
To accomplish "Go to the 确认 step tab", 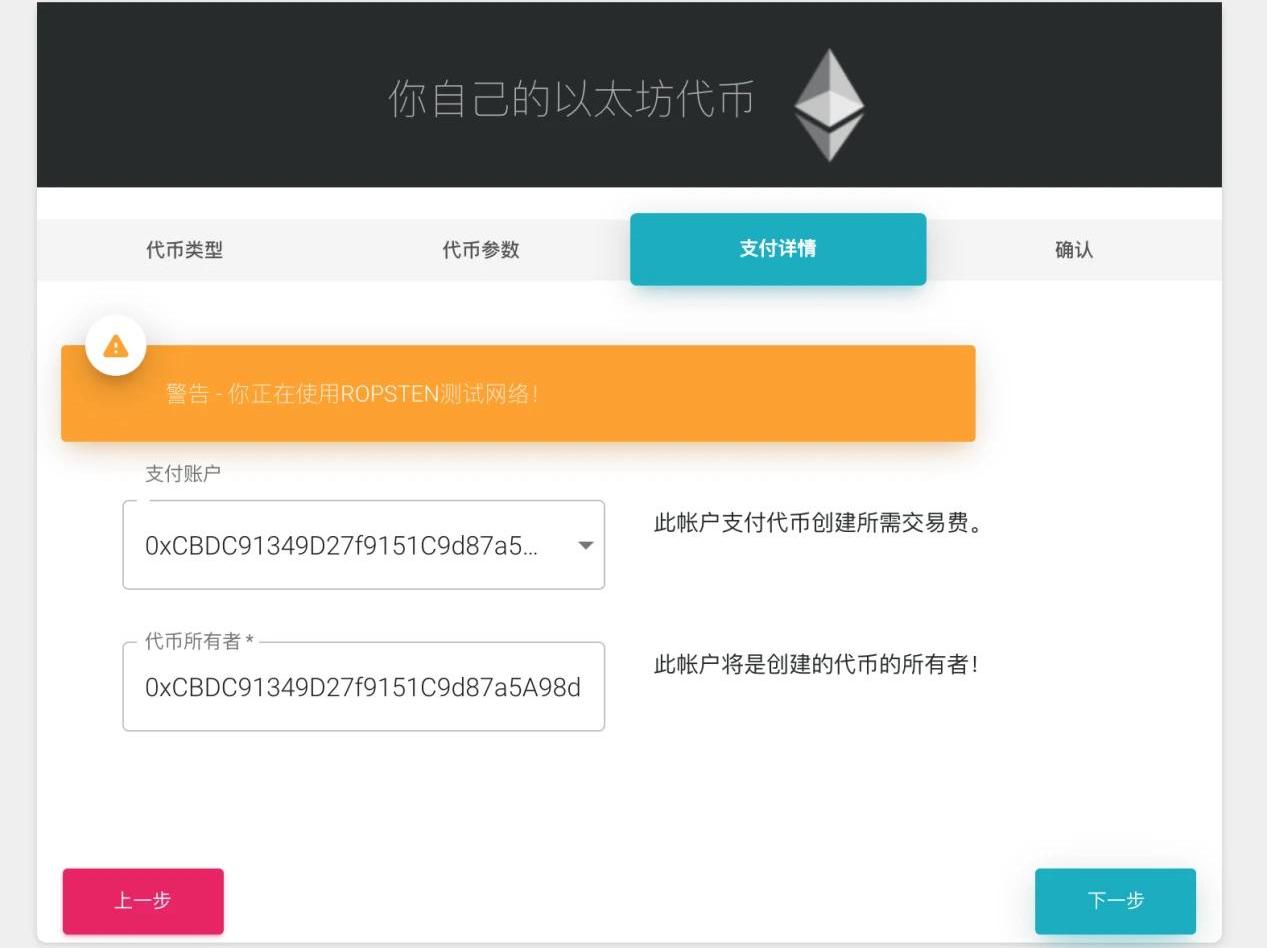I will tap(1074, 250).
